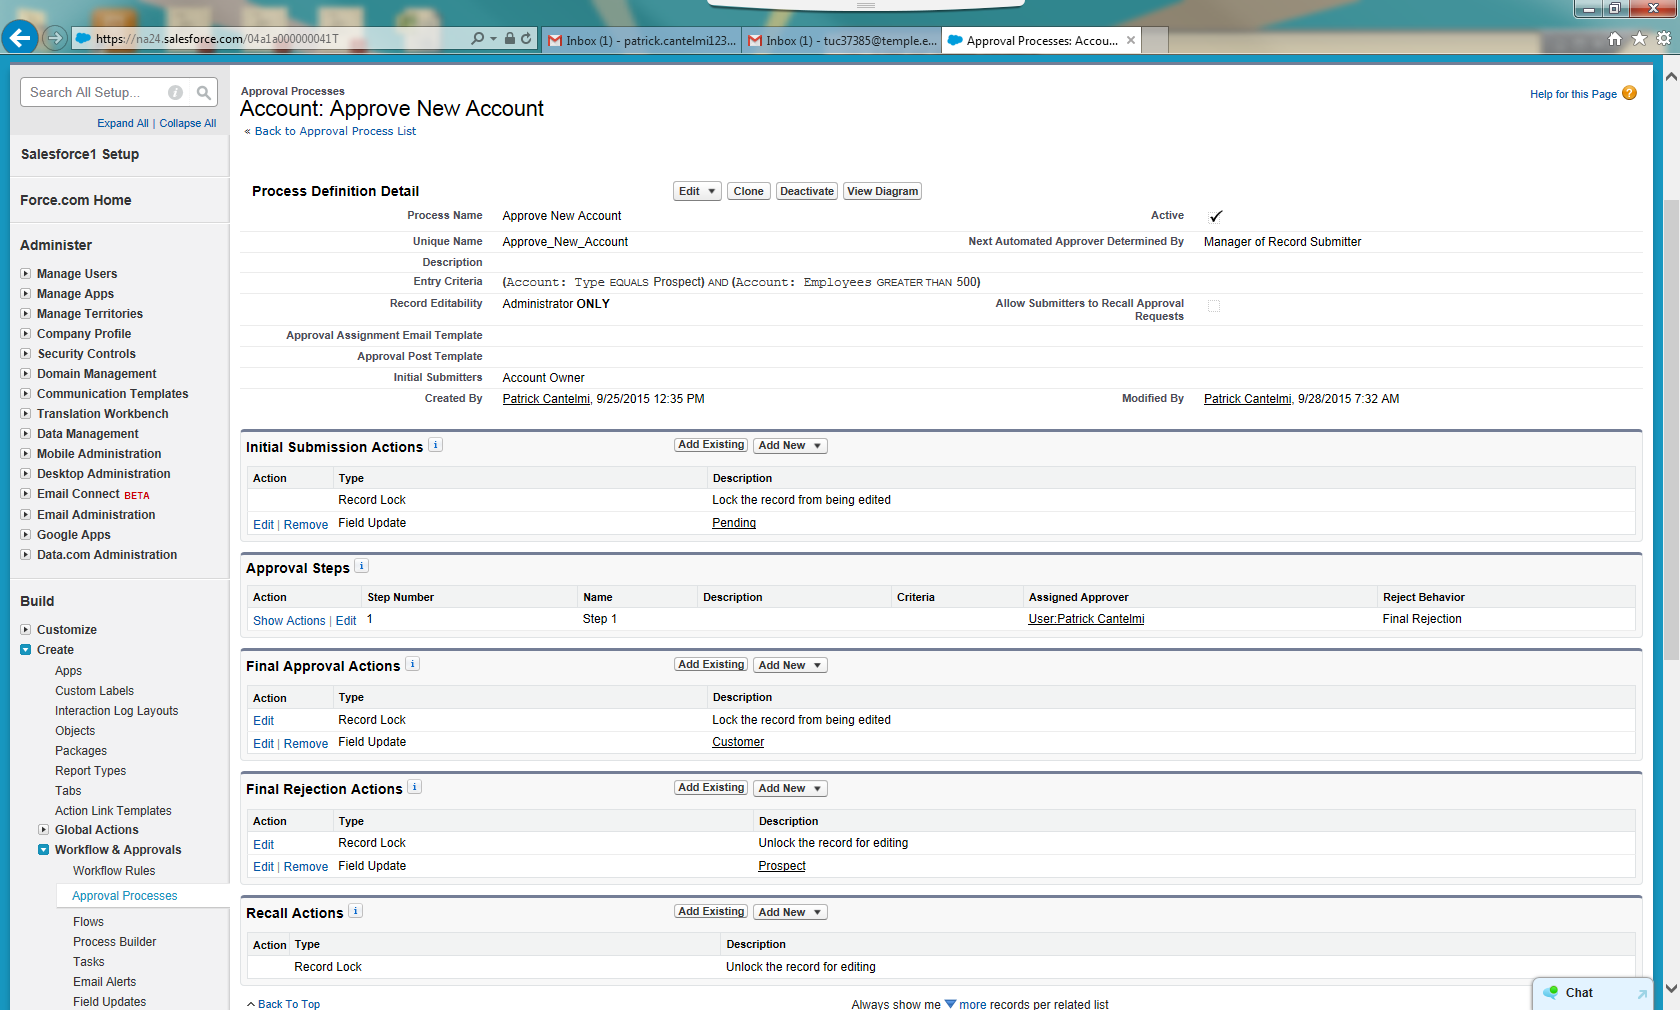Viewport: 1680px width, 1010px height.
Task: Enable Allow Submitters to Recall Approval Requests
Action: point(1213,305)
